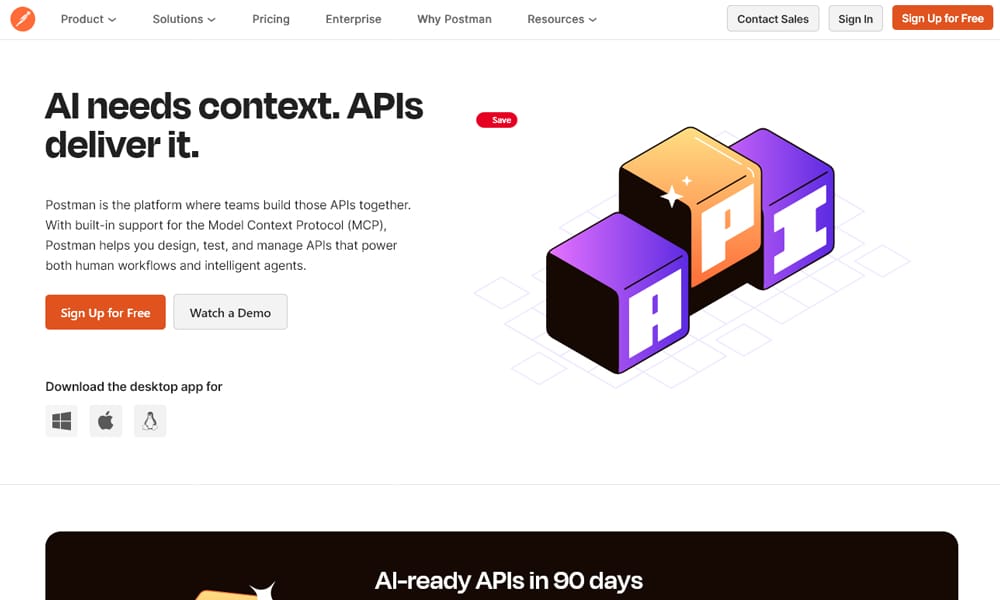
Task: Select Why Postman in the navigation
Action: (454, 19)
